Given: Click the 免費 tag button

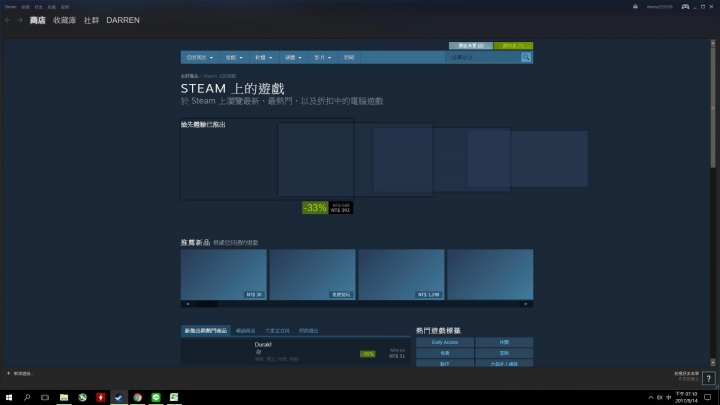Looking at the screenshot, I should click(x=445, y=353).
